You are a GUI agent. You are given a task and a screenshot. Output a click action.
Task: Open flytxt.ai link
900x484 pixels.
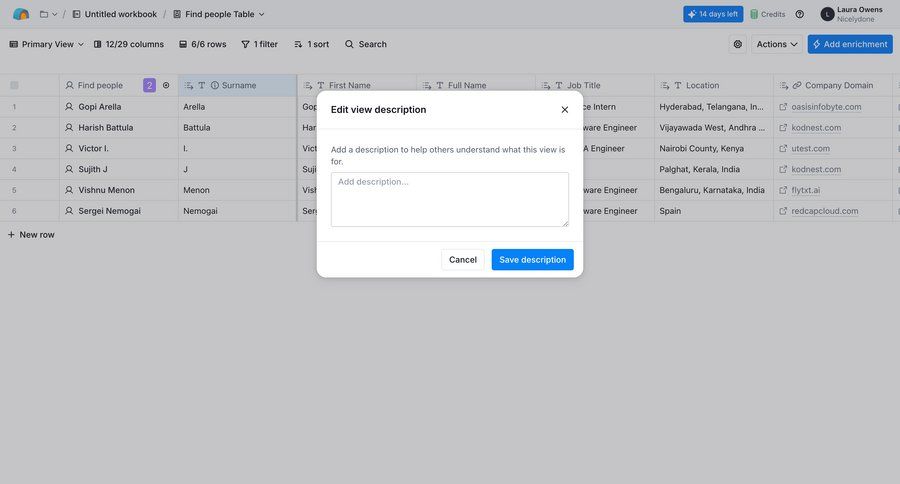pos(805,190)
